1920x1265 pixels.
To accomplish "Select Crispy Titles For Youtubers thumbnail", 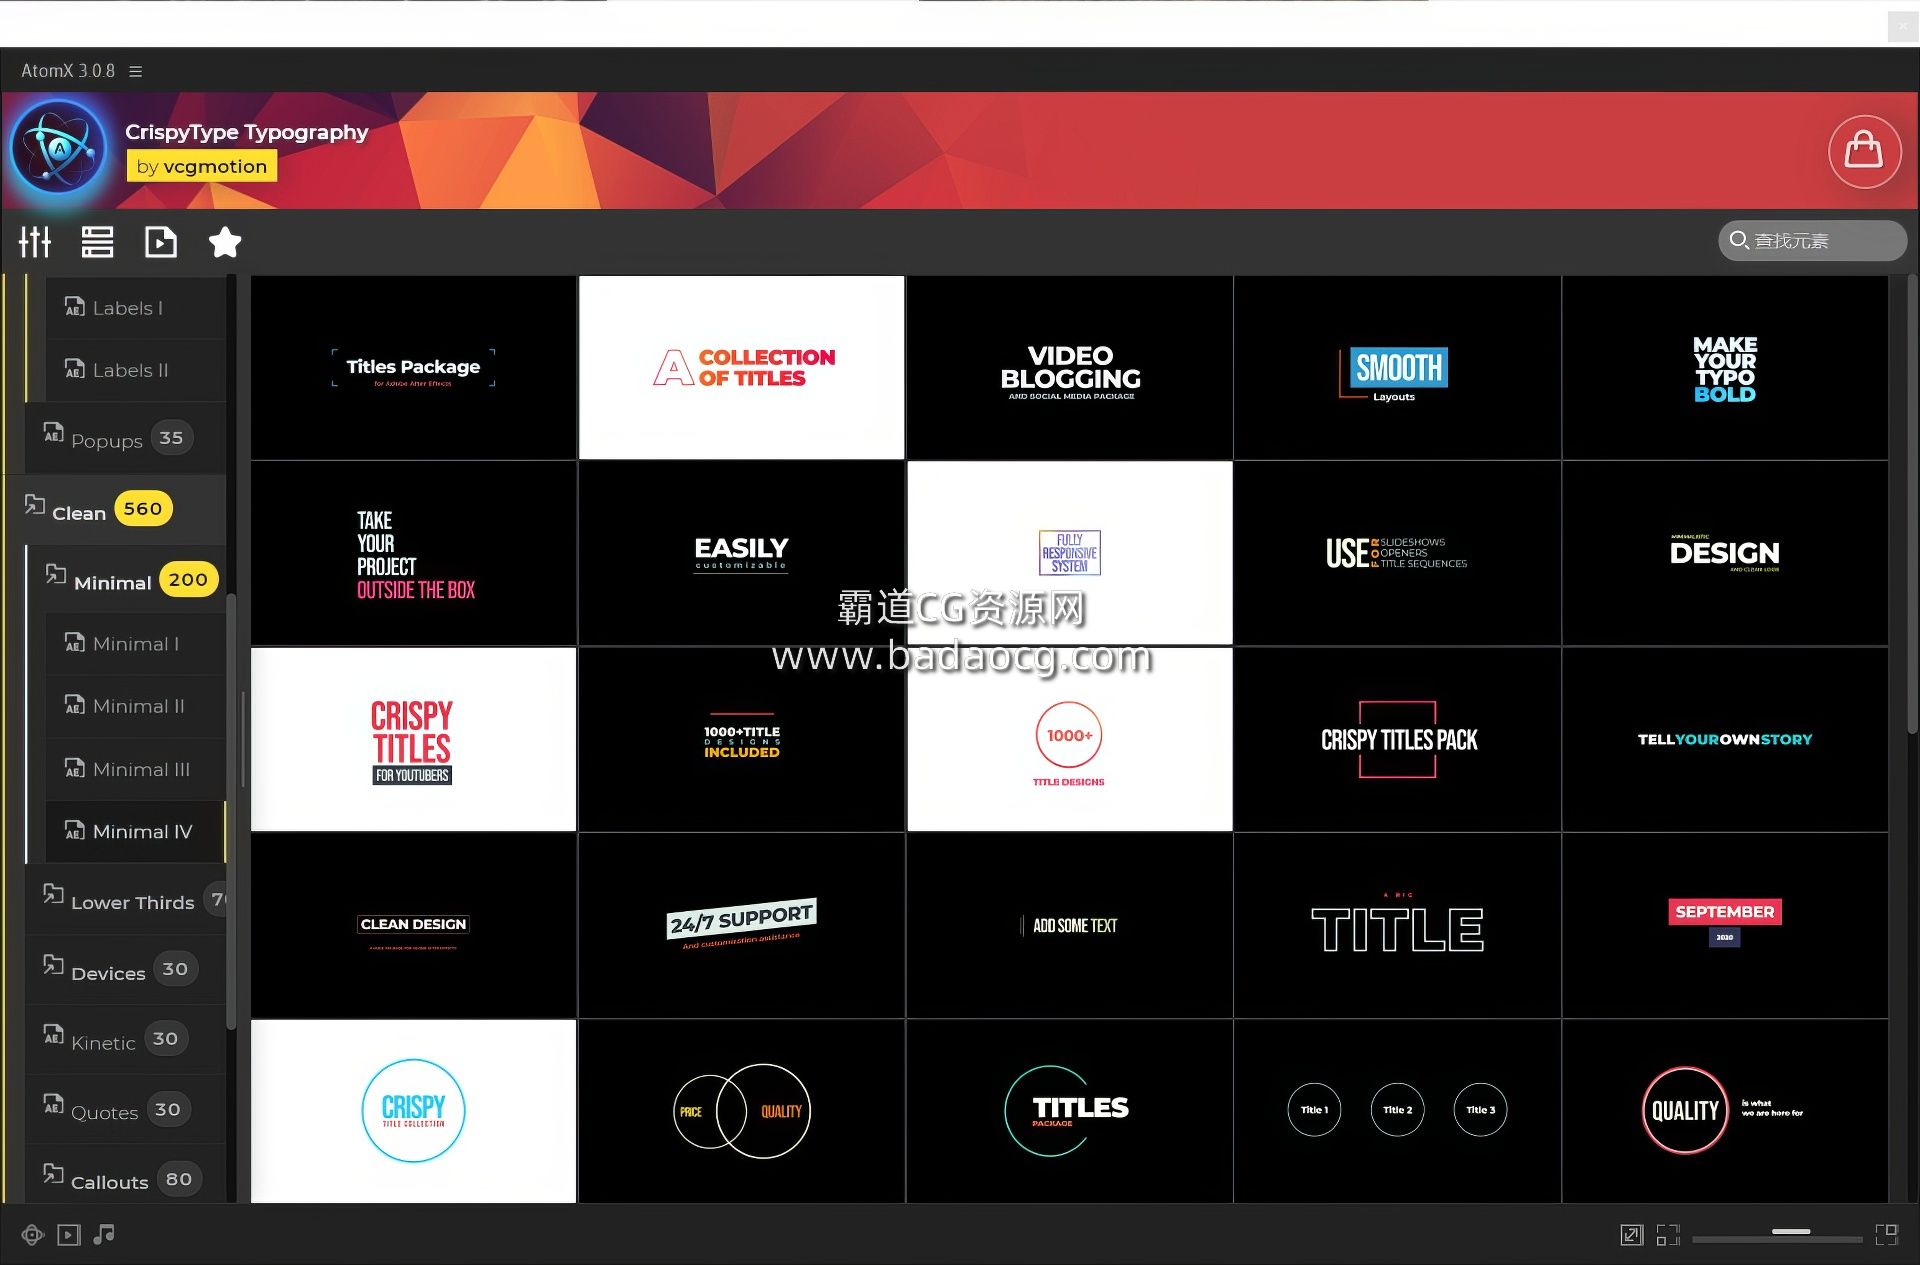I will [x=414, y=739].
